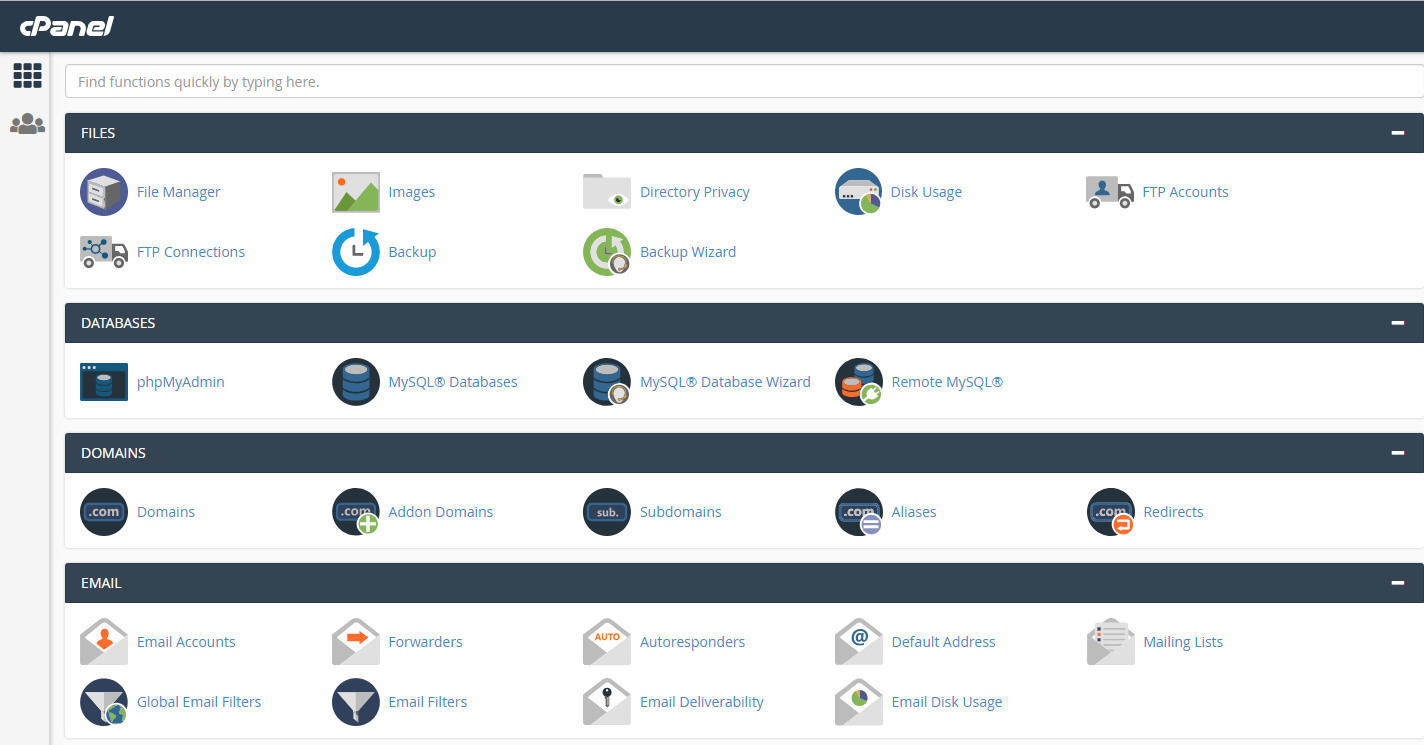Click the Aliases icon

pos(859,512)
